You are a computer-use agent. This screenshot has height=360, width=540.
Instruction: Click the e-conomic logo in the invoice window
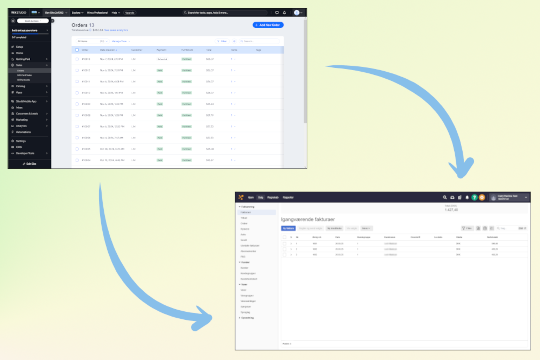pos(241,197)
